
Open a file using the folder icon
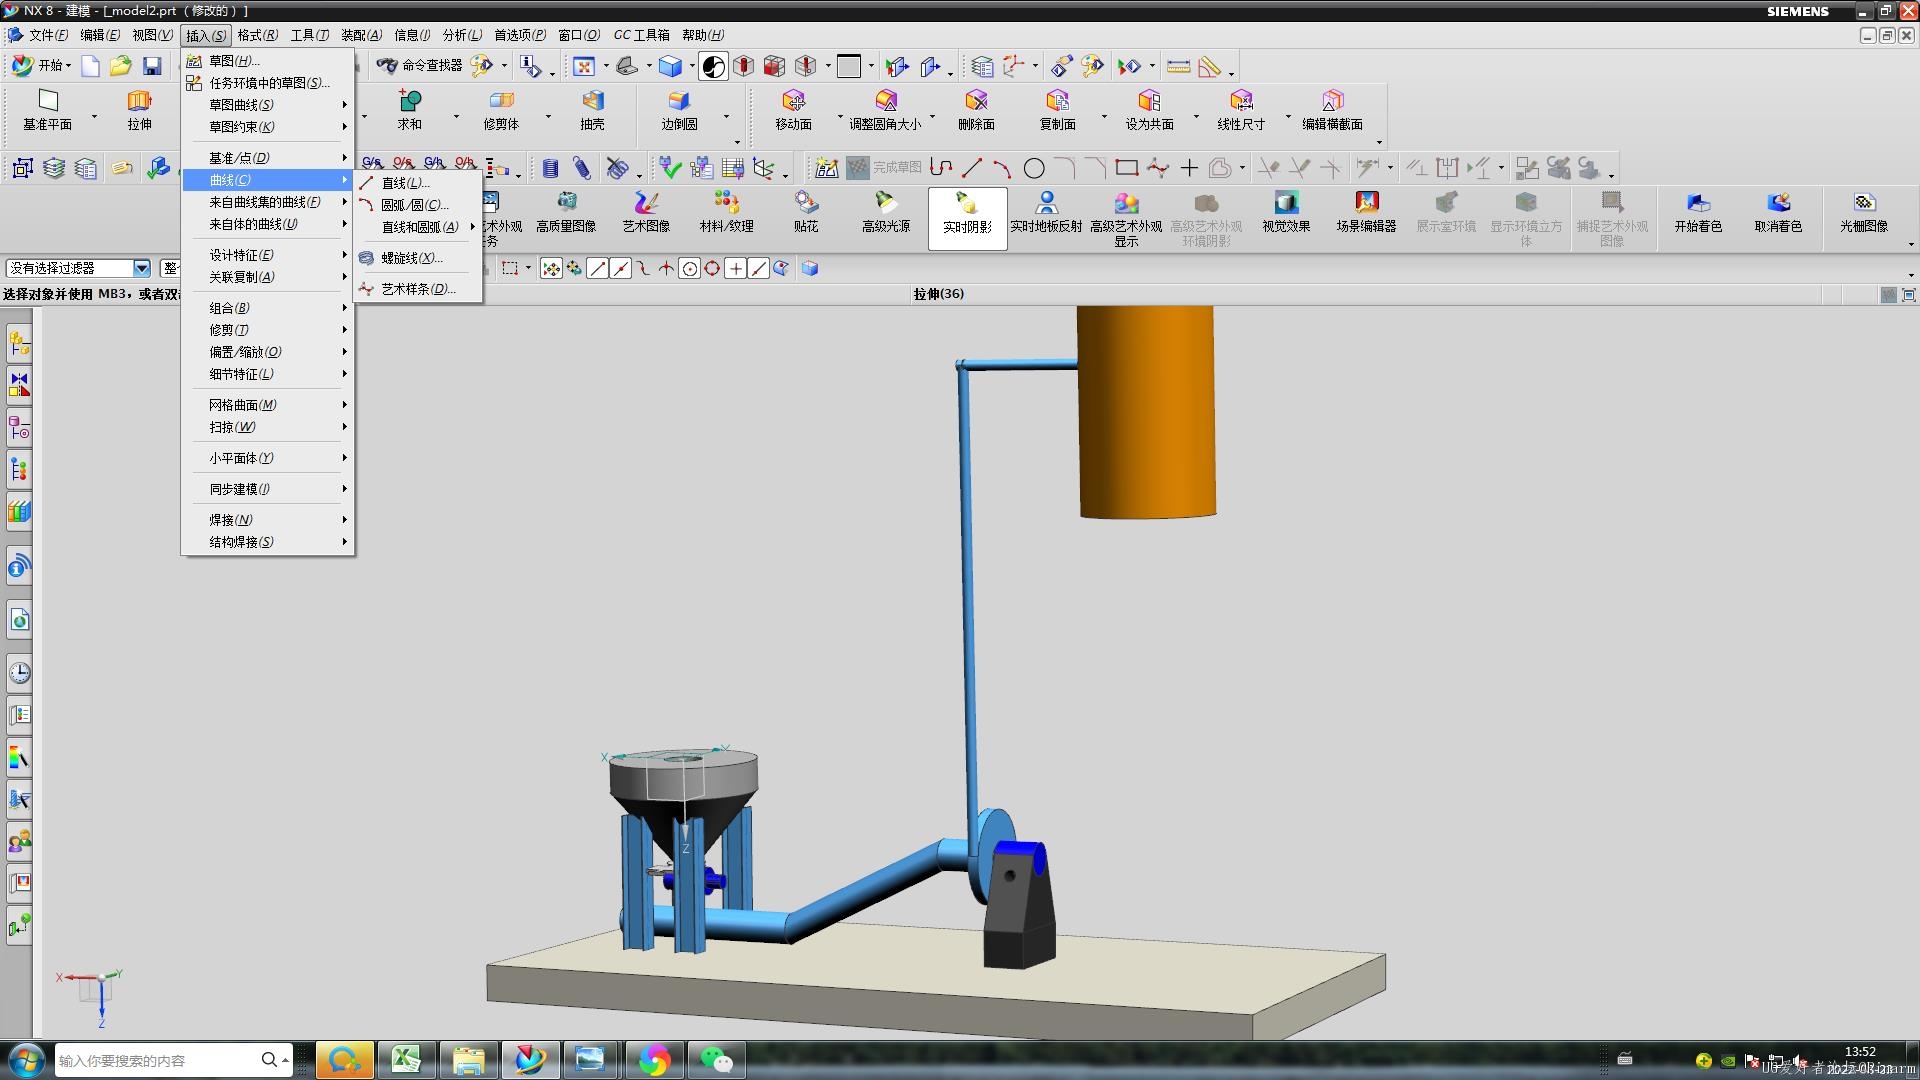click(x=121, y=66)
